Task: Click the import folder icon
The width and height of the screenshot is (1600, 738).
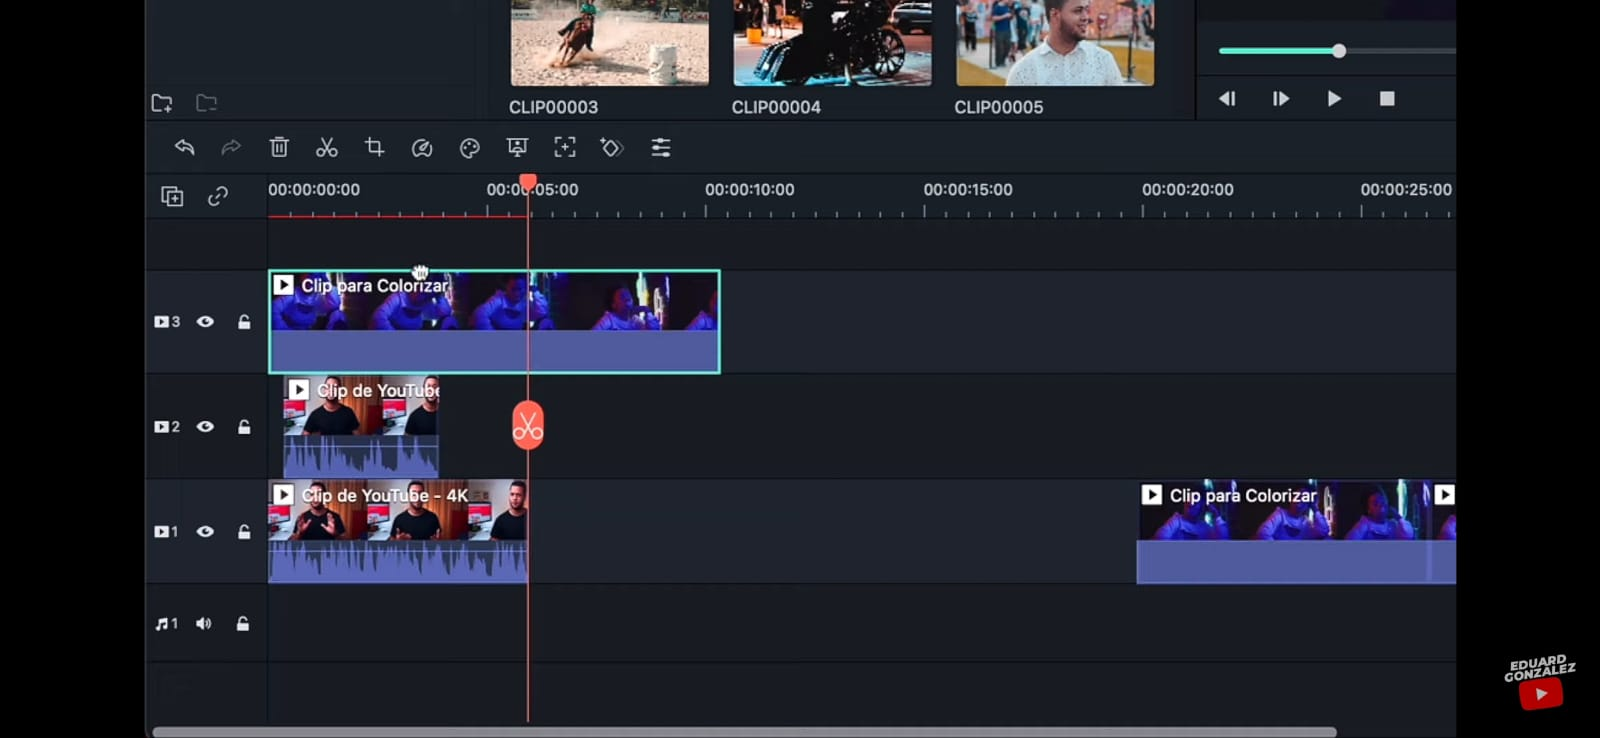Action: [x=206, y=103]
